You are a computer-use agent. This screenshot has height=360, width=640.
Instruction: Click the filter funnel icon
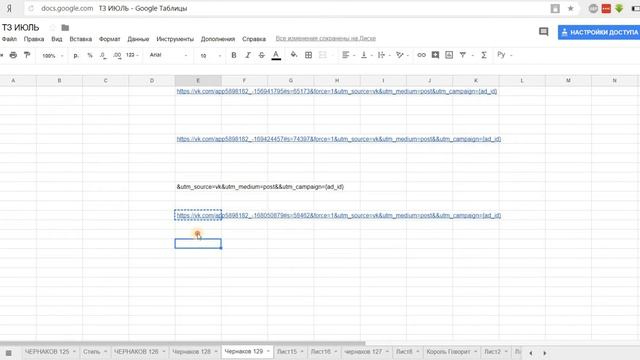coord(463,55)
